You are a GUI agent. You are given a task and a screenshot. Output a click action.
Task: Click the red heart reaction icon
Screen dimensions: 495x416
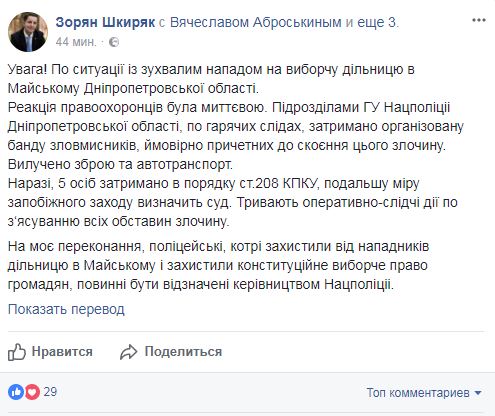(32, 392)
